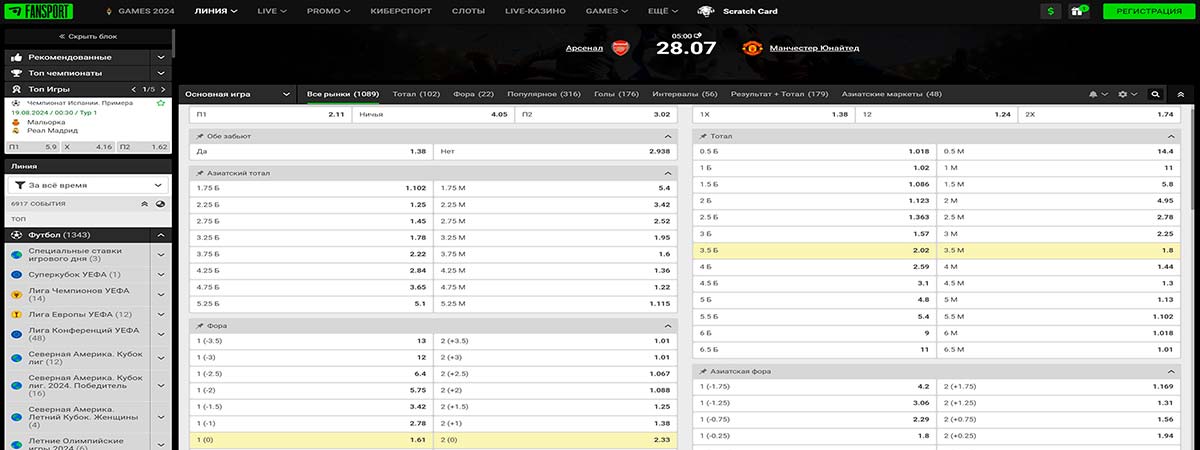Open the Манчестер Юнайтед team link
The height and width of the screenshot is (450, 1200).
coord(814,47)
